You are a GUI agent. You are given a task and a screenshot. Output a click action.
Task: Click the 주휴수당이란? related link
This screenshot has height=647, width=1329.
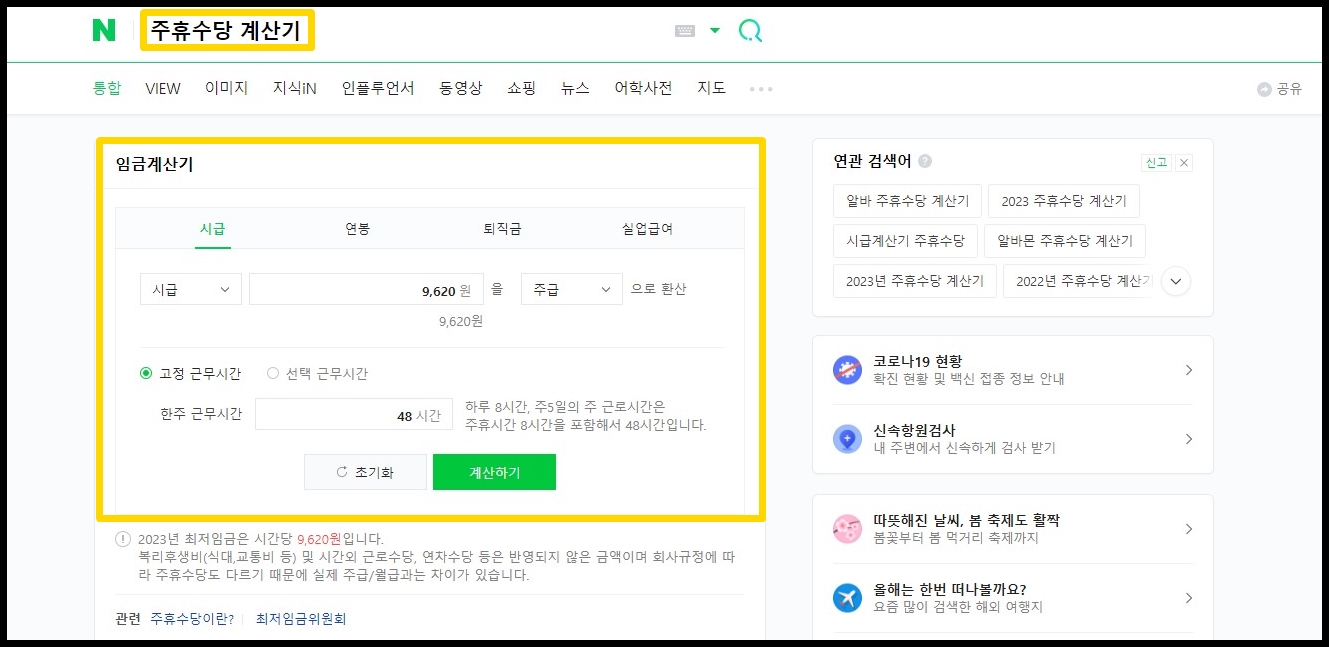[x=192, y=619]
